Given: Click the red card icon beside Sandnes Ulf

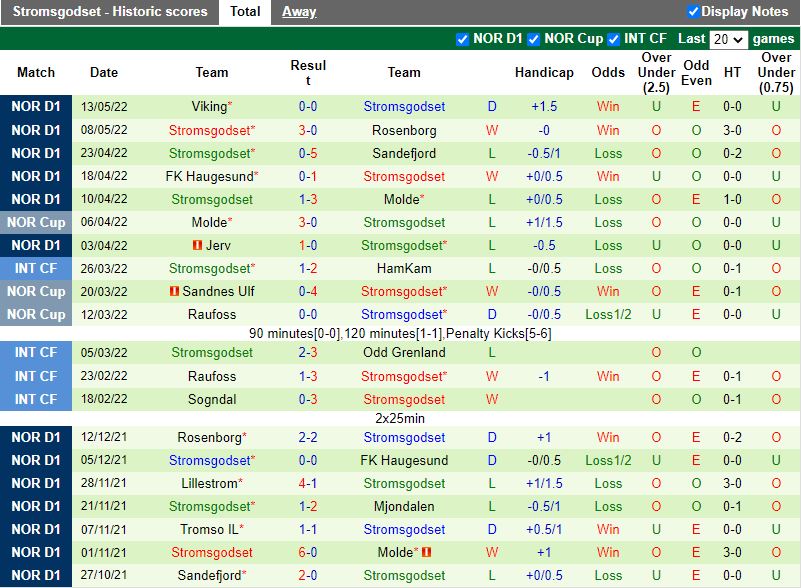Looking at the screenshot, I should 174,290.
